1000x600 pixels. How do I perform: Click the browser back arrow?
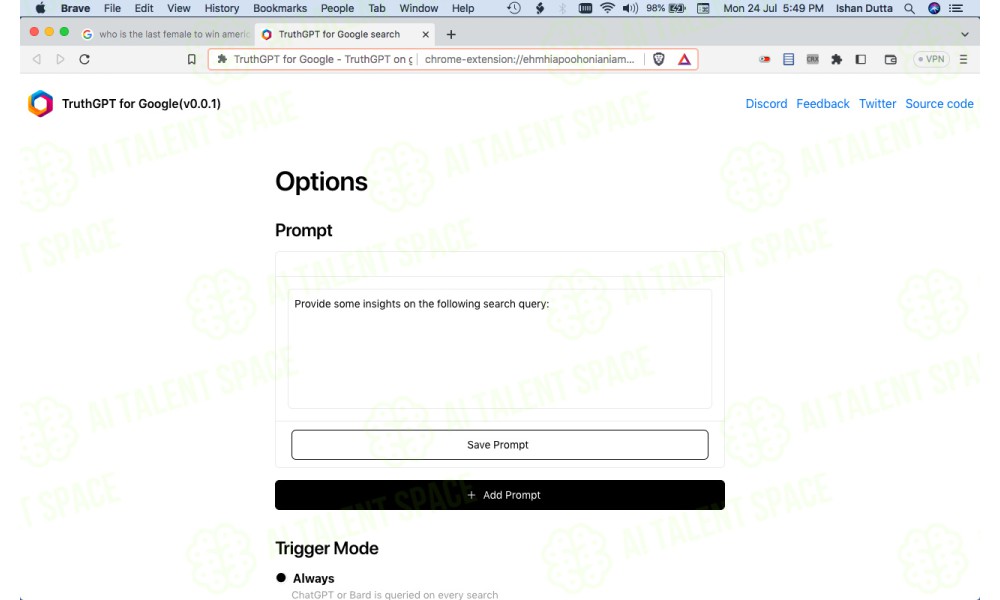point(37,59)
